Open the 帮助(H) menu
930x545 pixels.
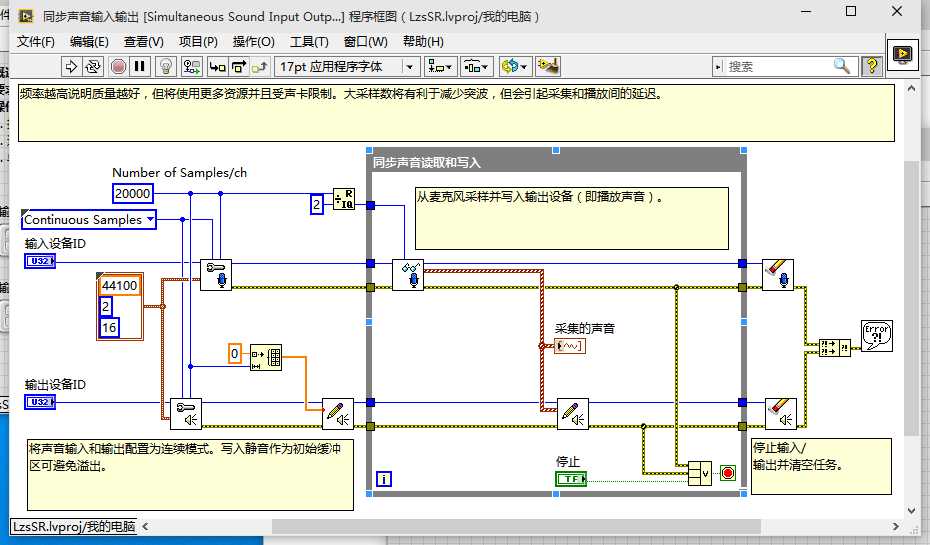click(423, 42)
